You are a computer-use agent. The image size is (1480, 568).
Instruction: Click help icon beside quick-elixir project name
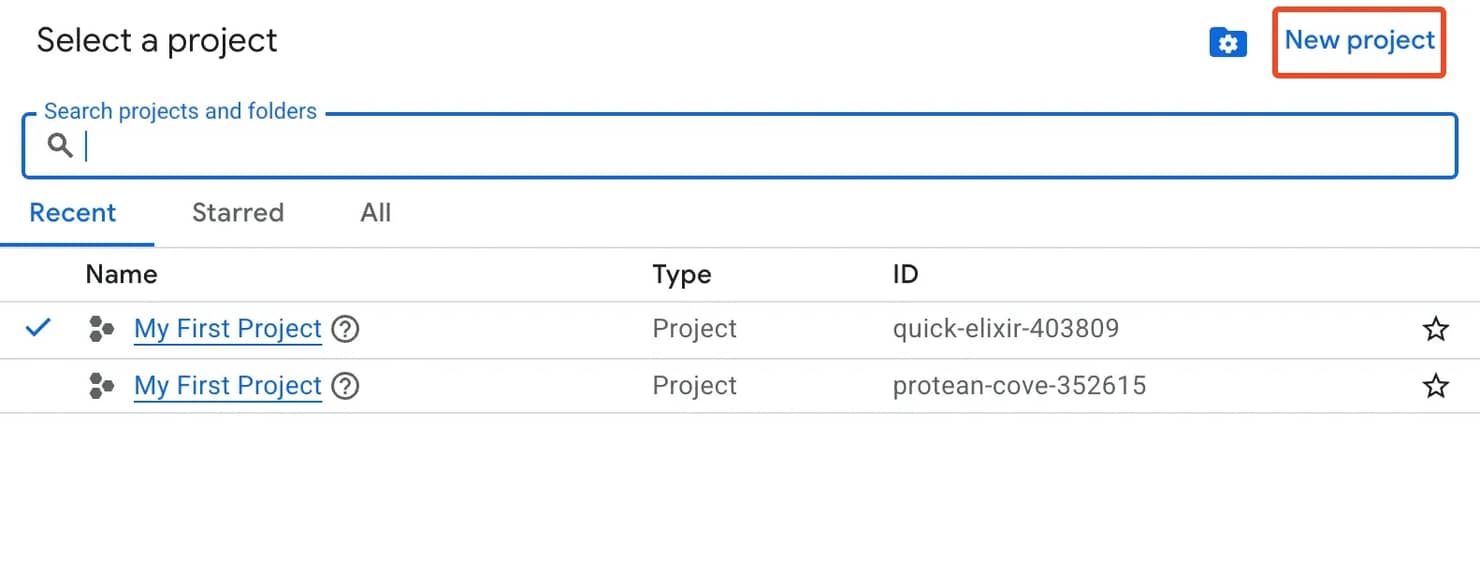[345, 329]
